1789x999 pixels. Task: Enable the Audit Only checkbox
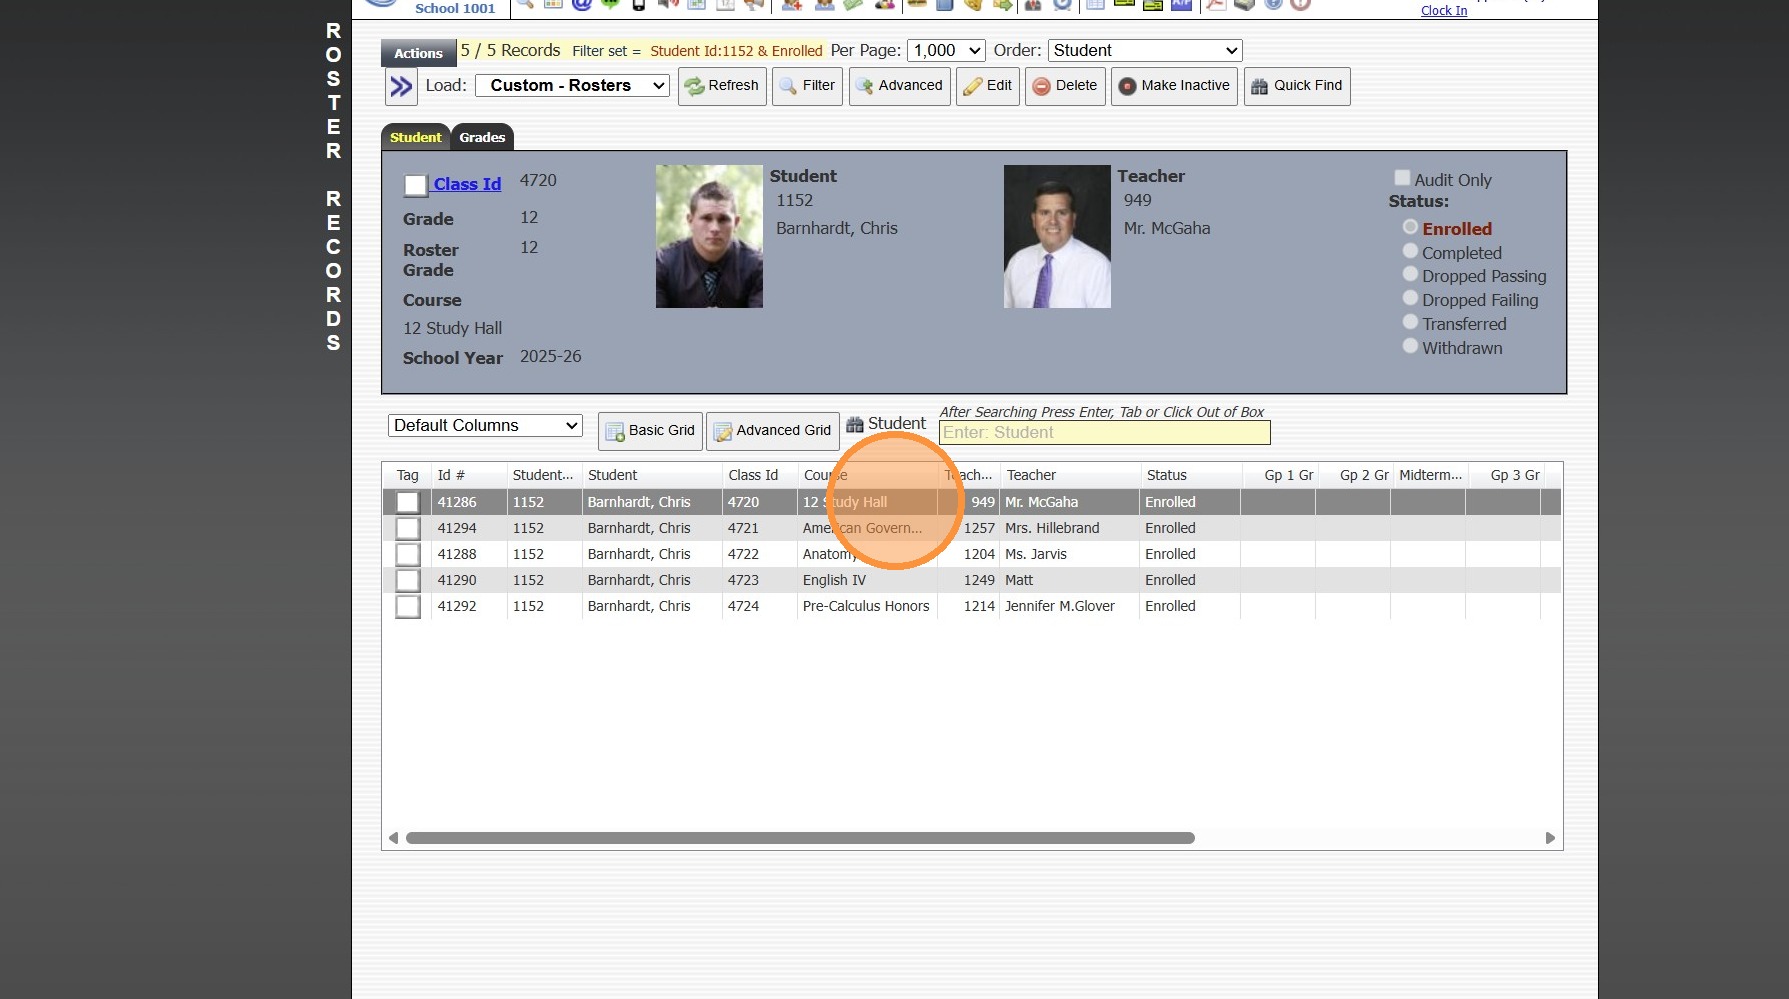1402,178
